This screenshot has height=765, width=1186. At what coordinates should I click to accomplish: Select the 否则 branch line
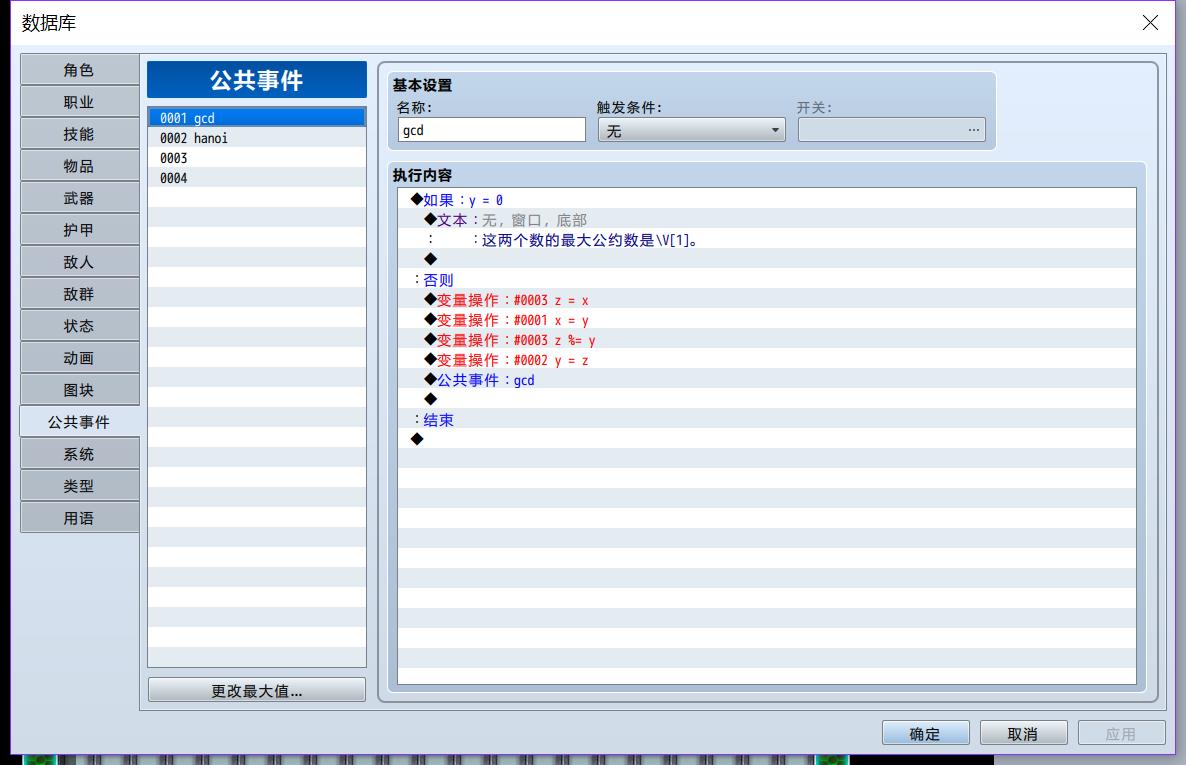pyautogui.click(x=766, y=280)
